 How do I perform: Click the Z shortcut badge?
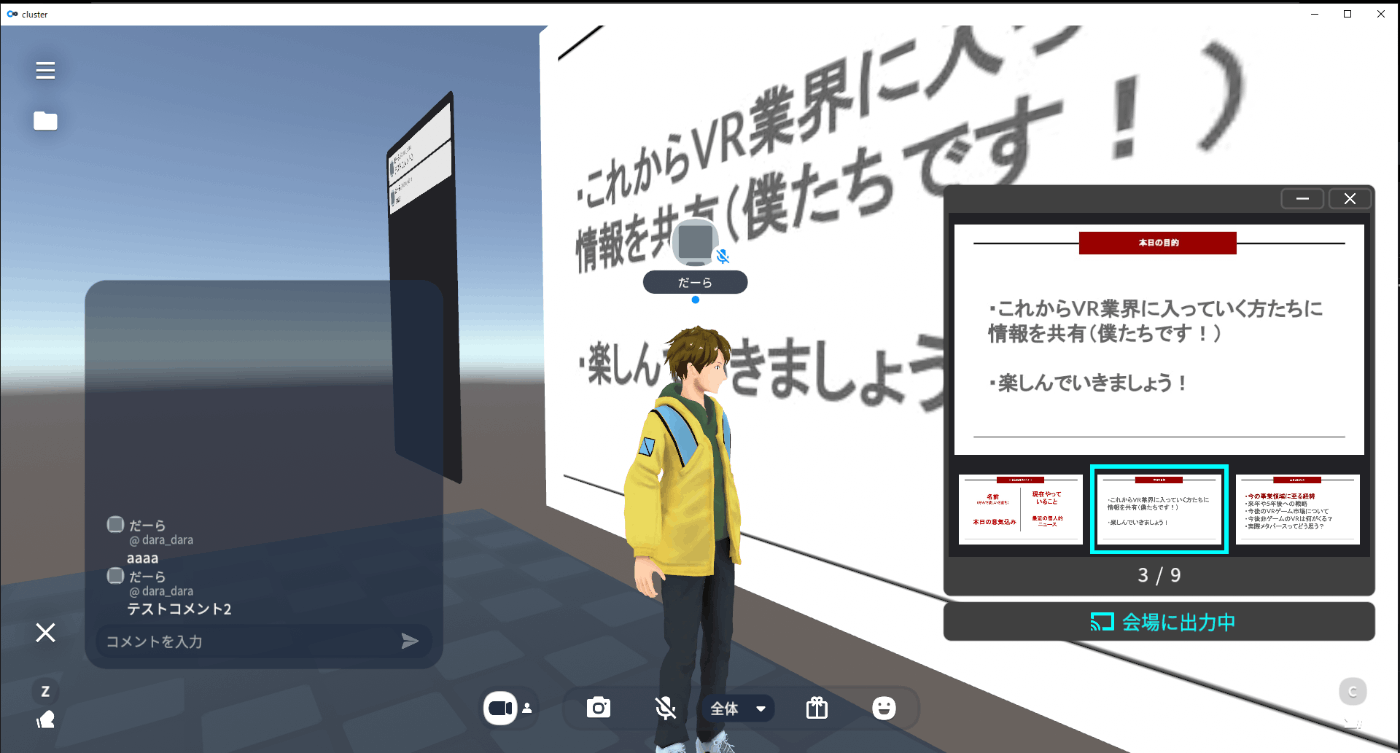45,691
